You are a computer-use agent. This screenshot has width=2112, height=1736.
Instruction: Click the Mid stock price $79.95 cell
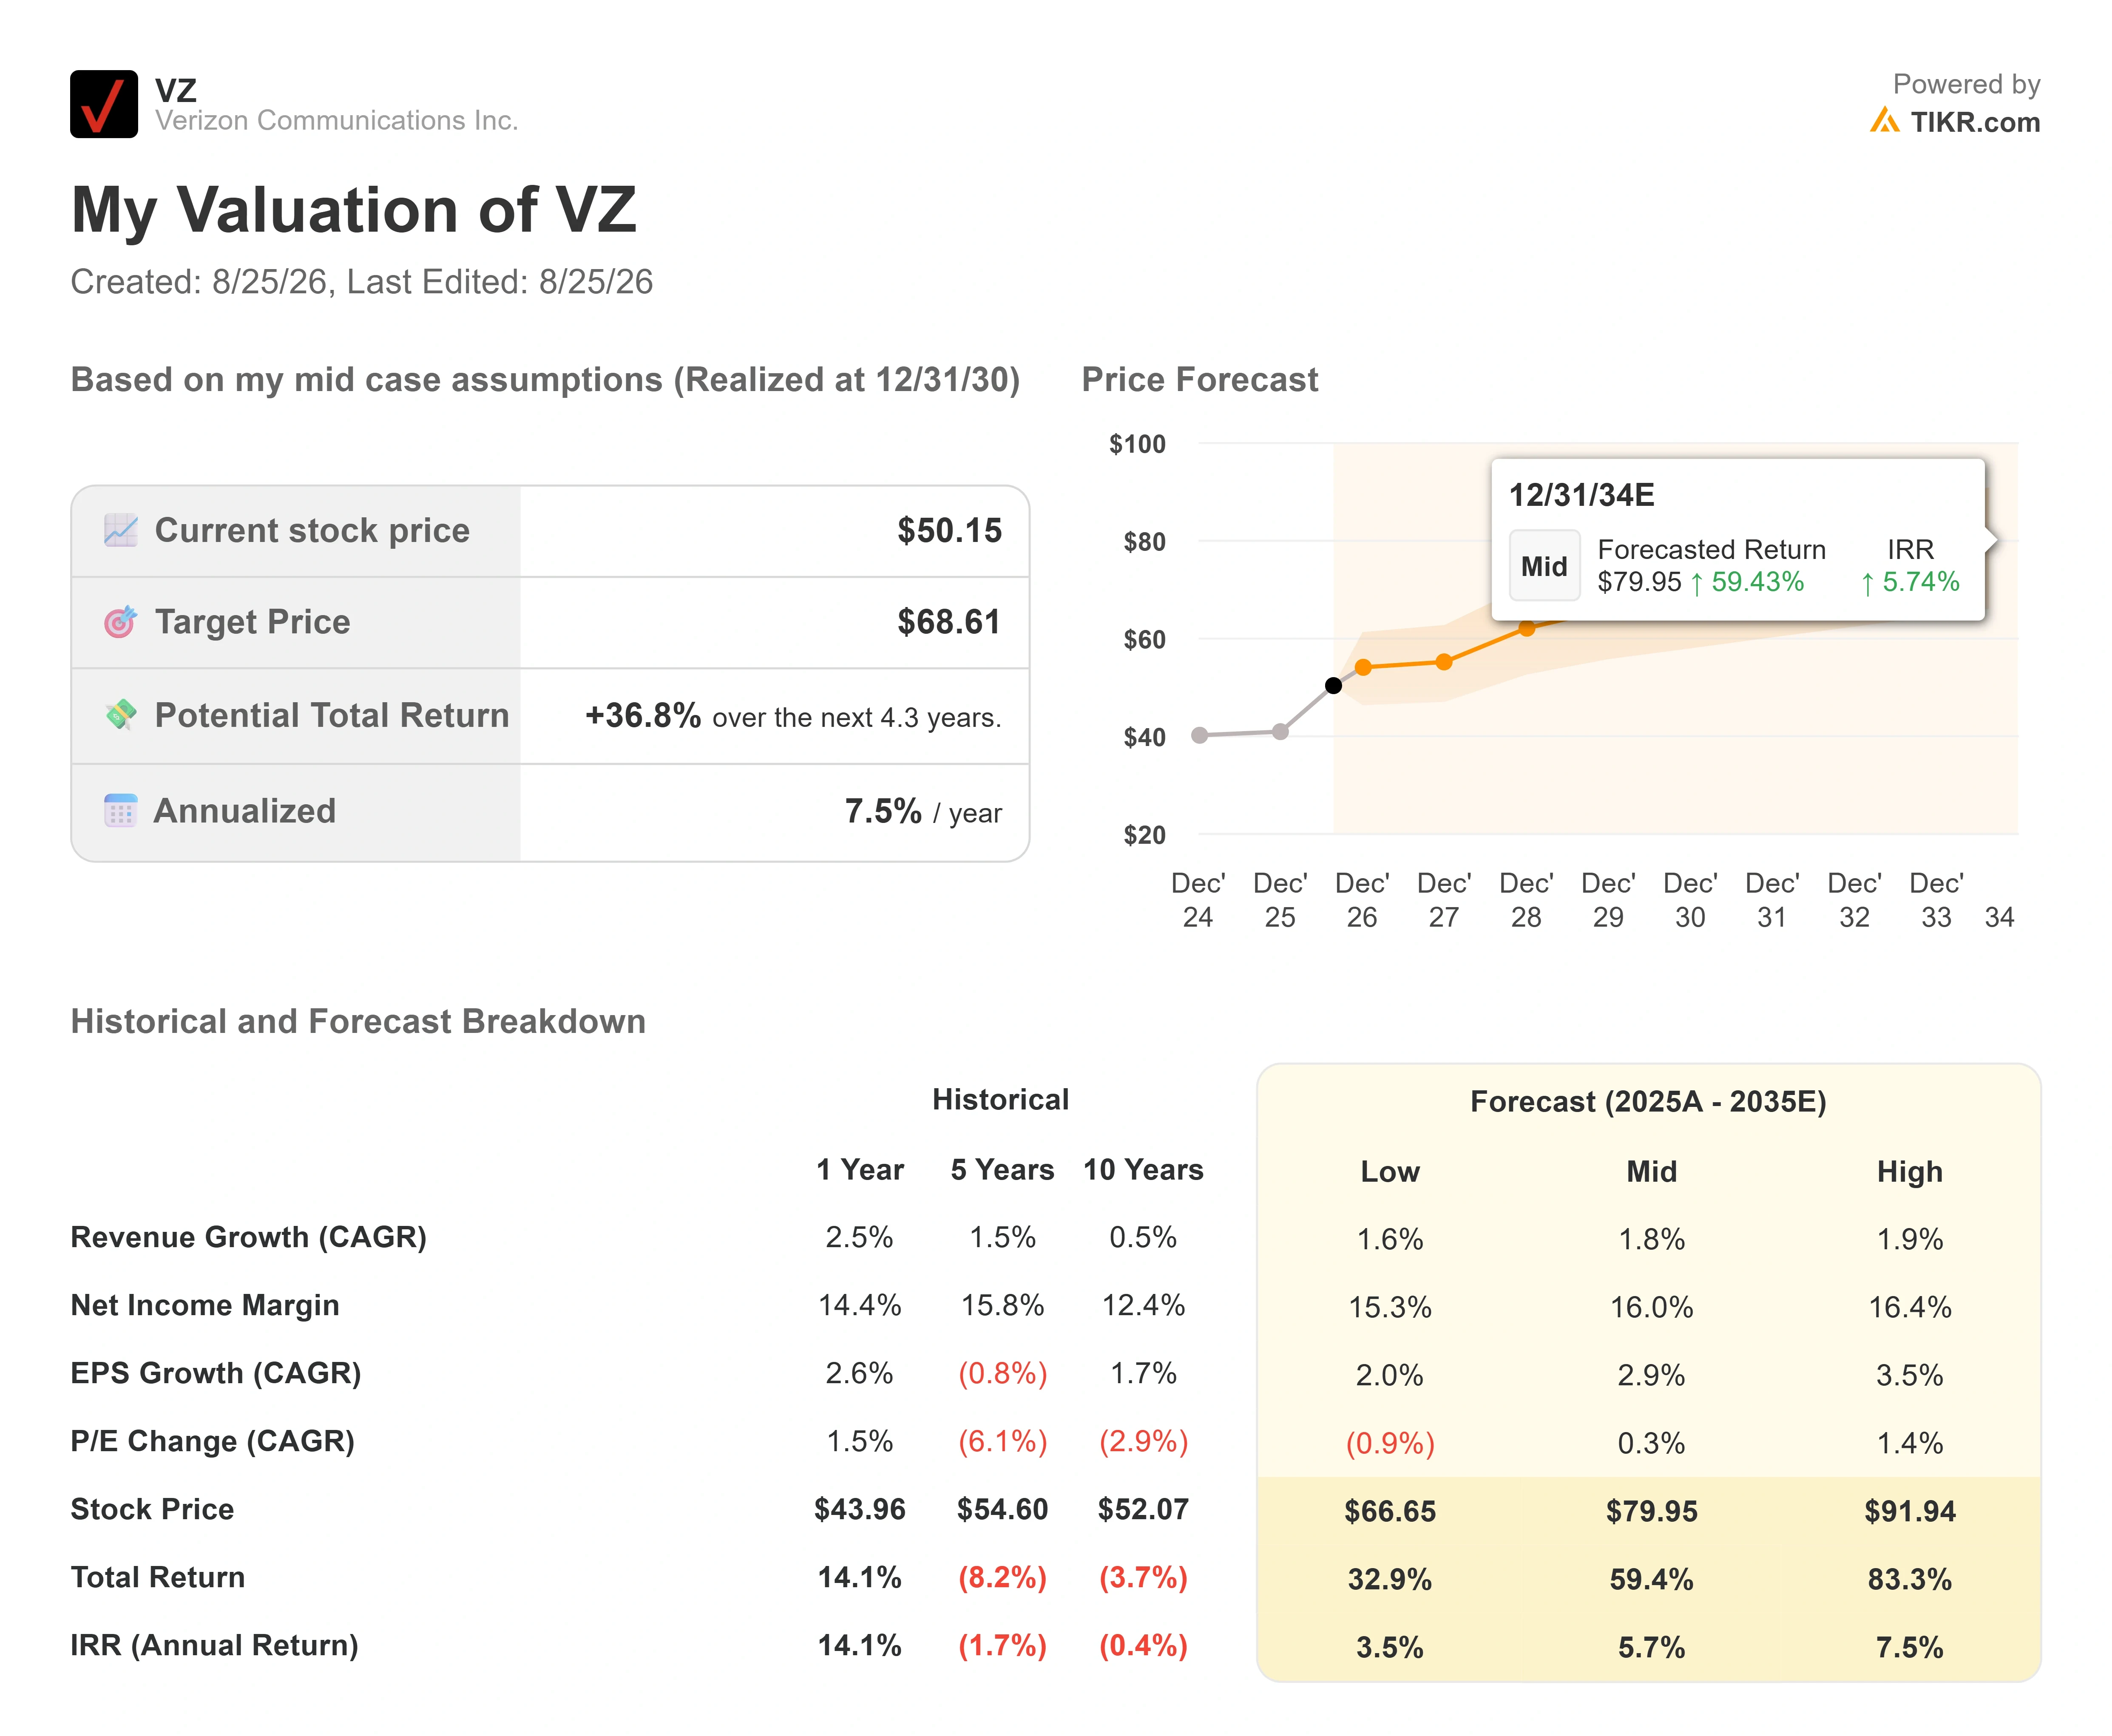1651,1511
